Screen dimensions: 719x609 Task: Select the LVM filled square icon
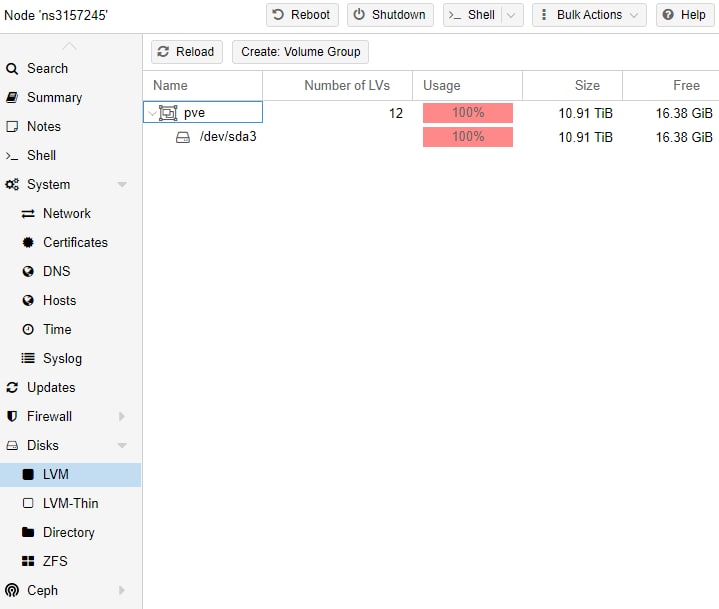pos(28,475)
